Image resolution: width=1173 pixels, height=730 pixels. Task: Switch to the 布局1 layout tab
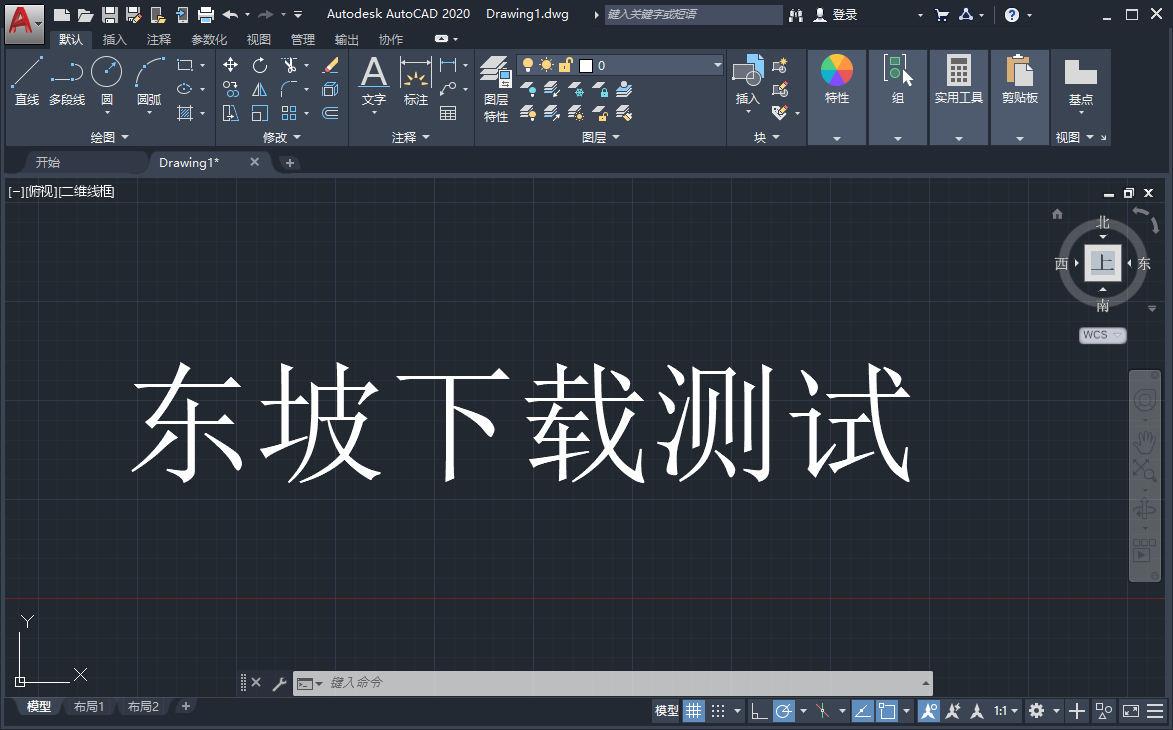[x=88, y=706]
